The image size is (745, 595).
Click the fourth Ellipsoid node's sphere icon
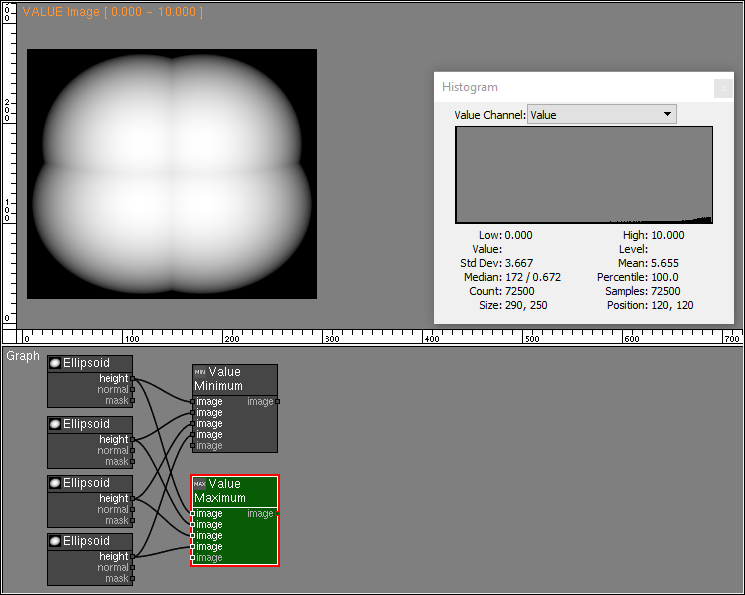55,541
